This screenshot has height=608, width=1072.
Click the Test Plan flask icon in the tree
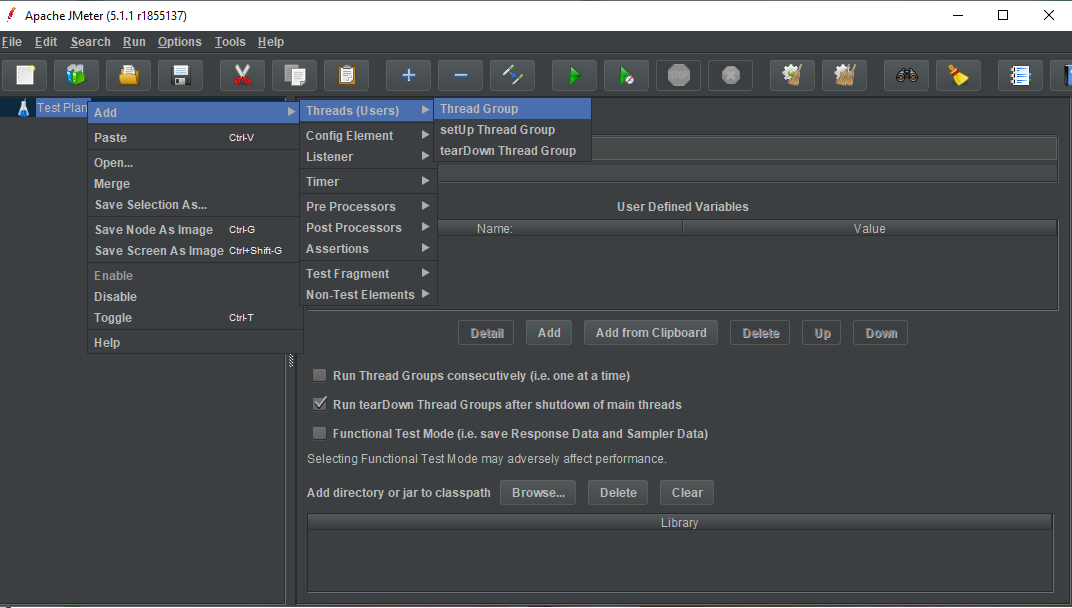pyautogui.click(x=23, y=108)
